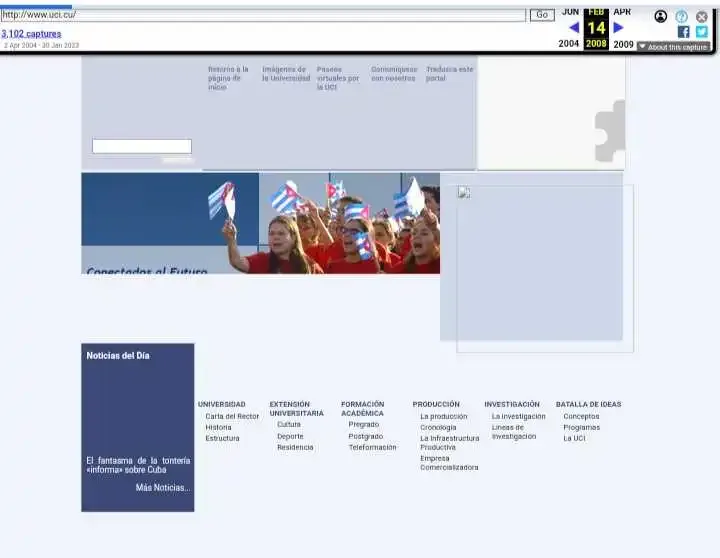Open the Traduzca este portal menu item
720x558 pixels.
click(x=450, y=73)
